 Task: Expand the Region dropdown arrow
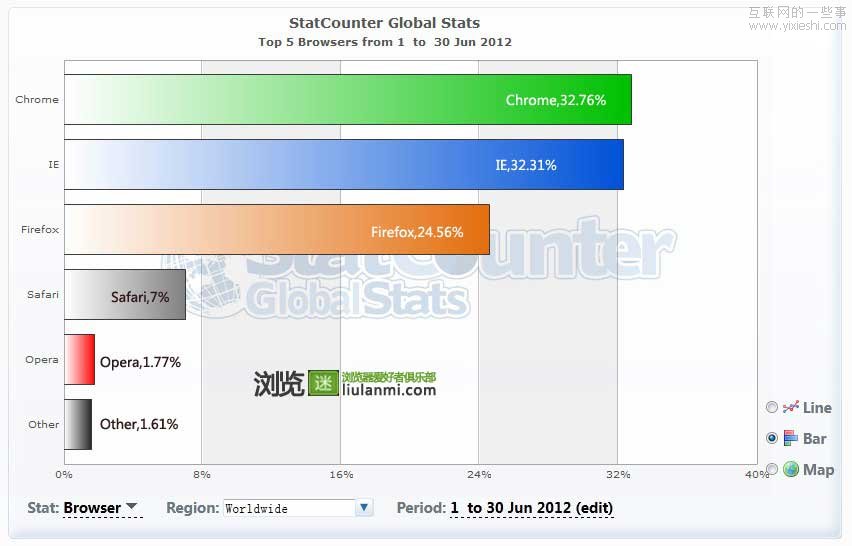point(364,508)
